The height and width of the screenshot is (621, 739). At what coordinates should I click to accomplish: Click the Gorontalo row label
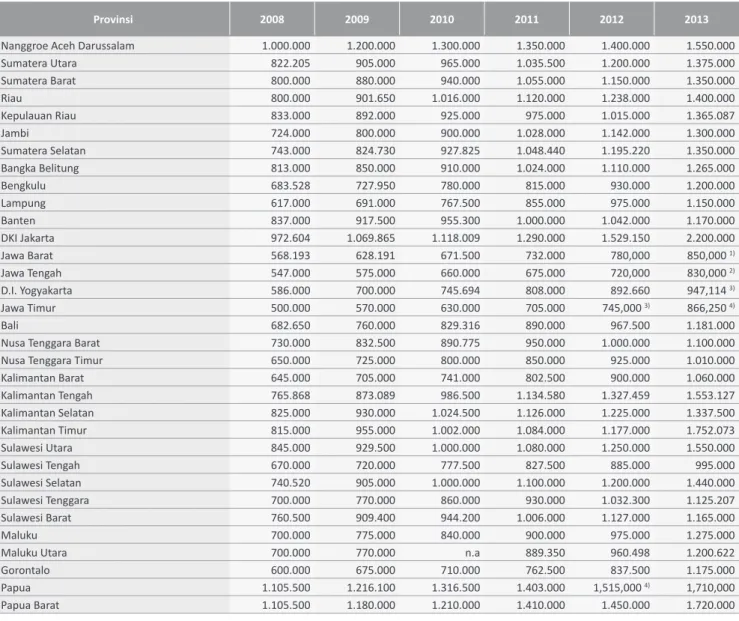pyautogui.click(x=25, y=570)
